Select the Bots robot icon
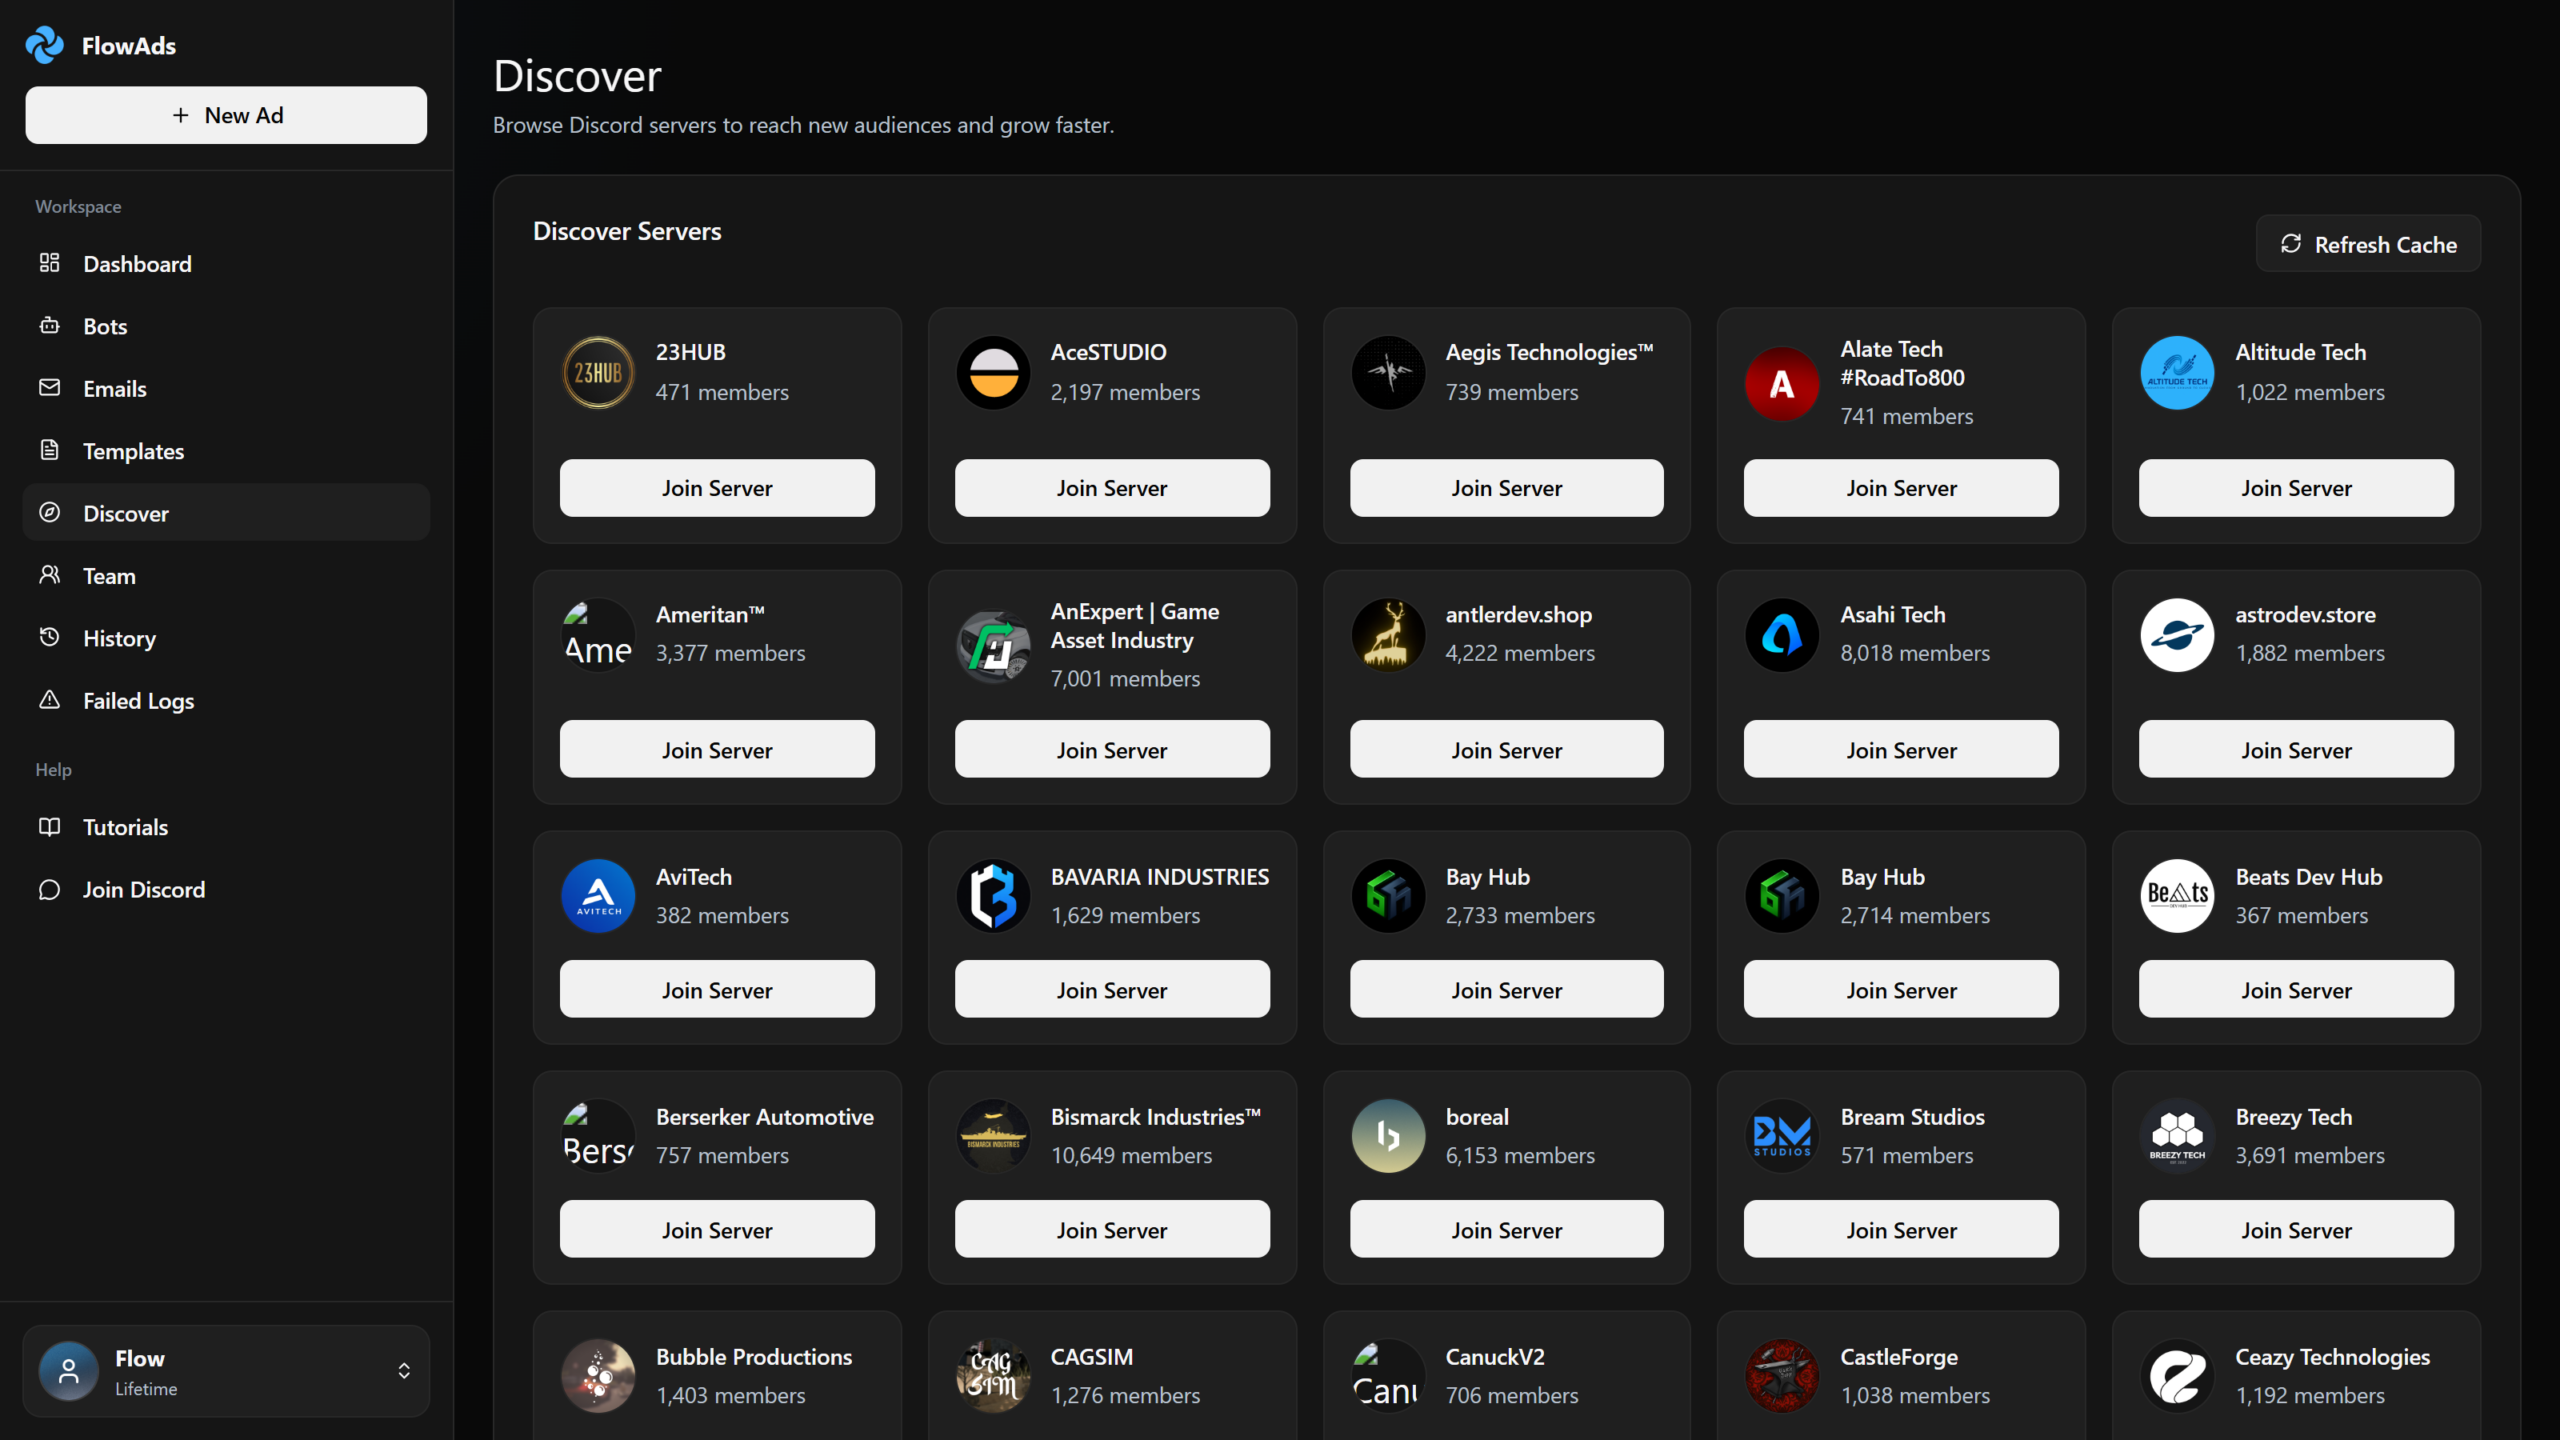Image resolution: width=2560 pixels, height=1440 pixels. pos(49,325)
